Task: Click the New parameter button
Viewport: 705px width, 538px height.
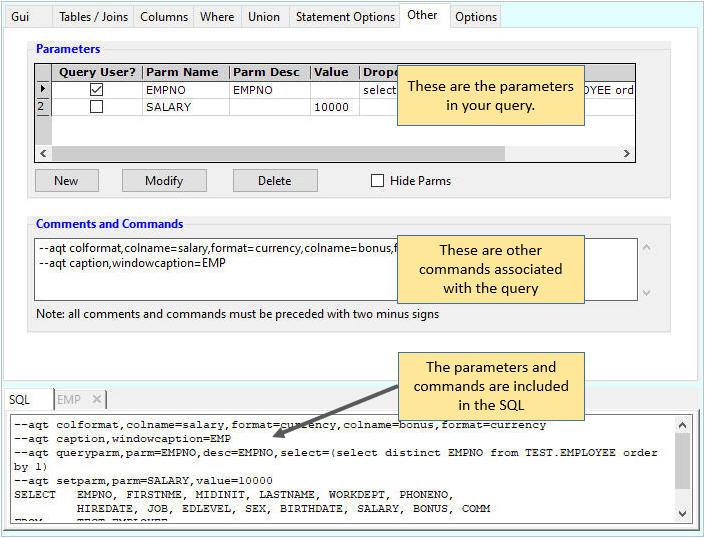Action: tap(67, 181)
